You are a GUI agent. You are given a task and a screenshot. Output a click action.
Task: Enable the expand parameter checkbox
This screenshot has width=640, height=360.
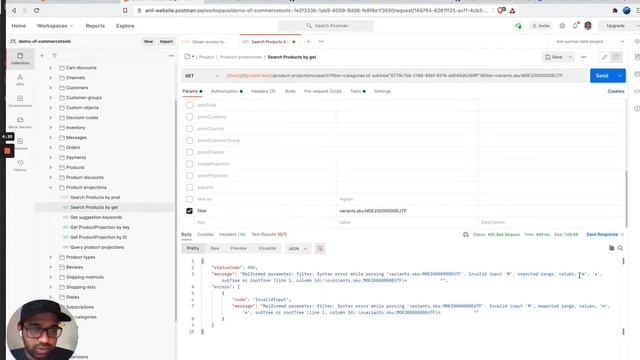point(189,187)
